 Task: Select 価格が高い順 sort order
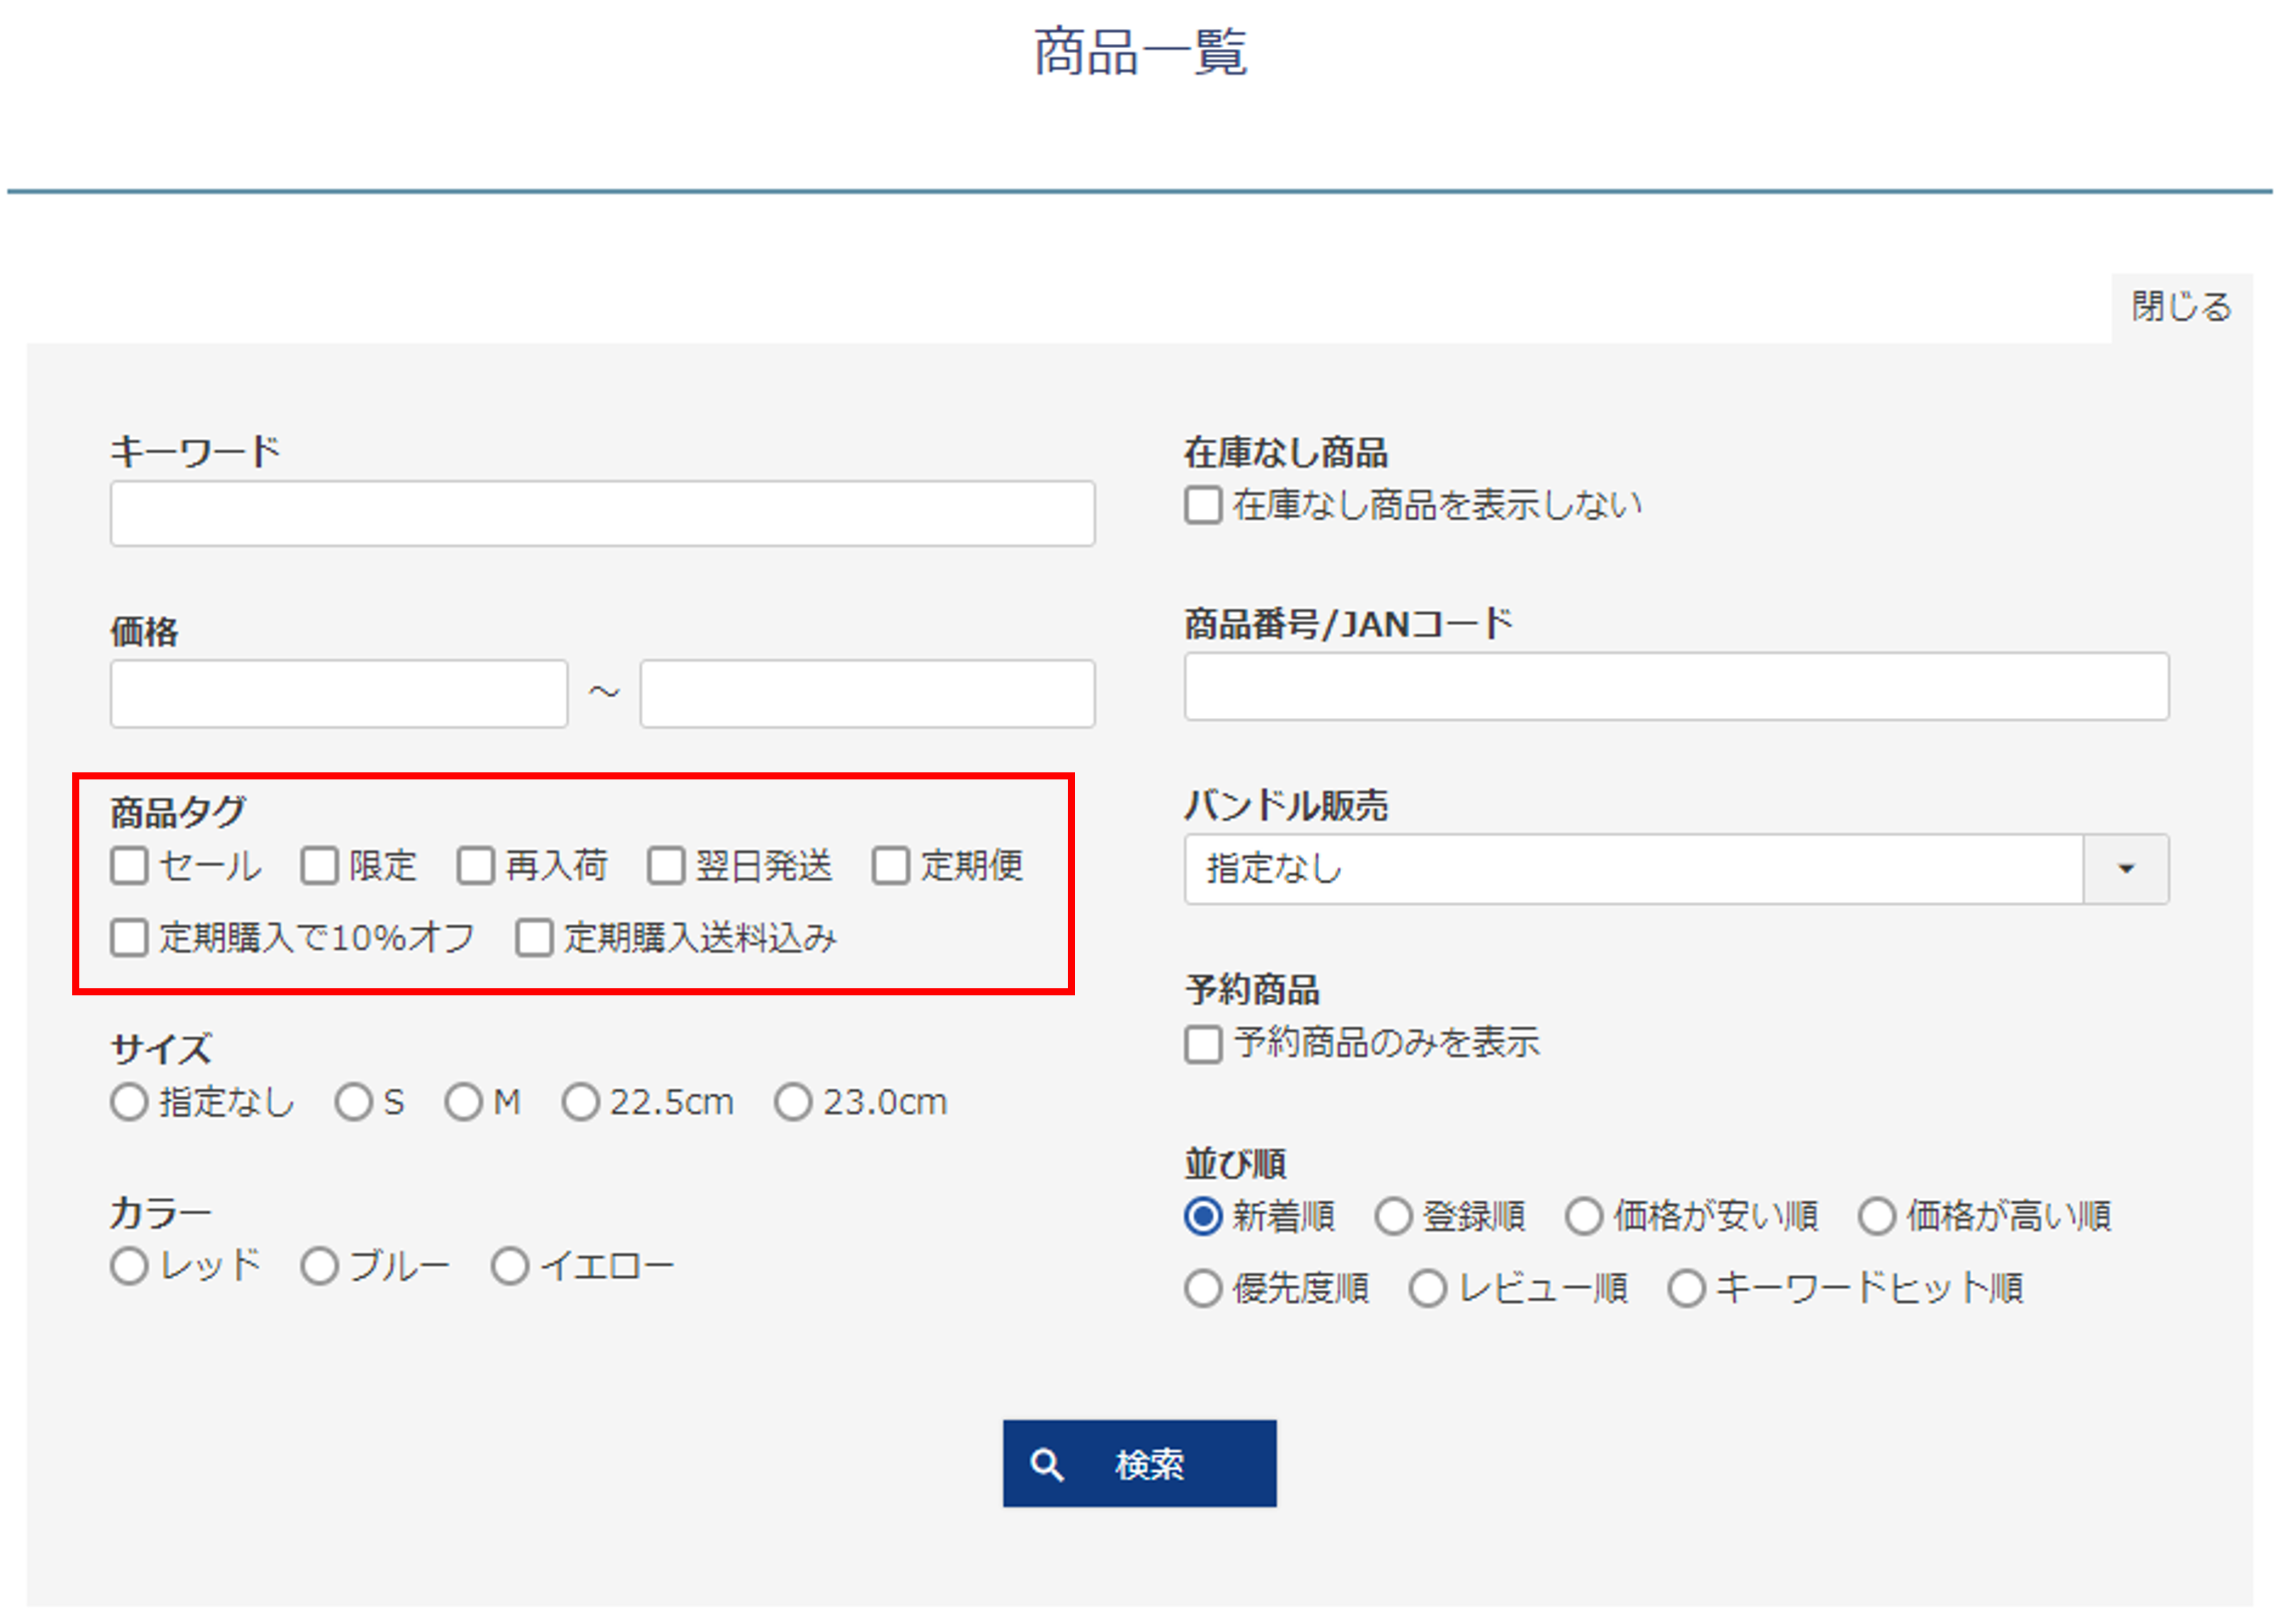1877,1216
